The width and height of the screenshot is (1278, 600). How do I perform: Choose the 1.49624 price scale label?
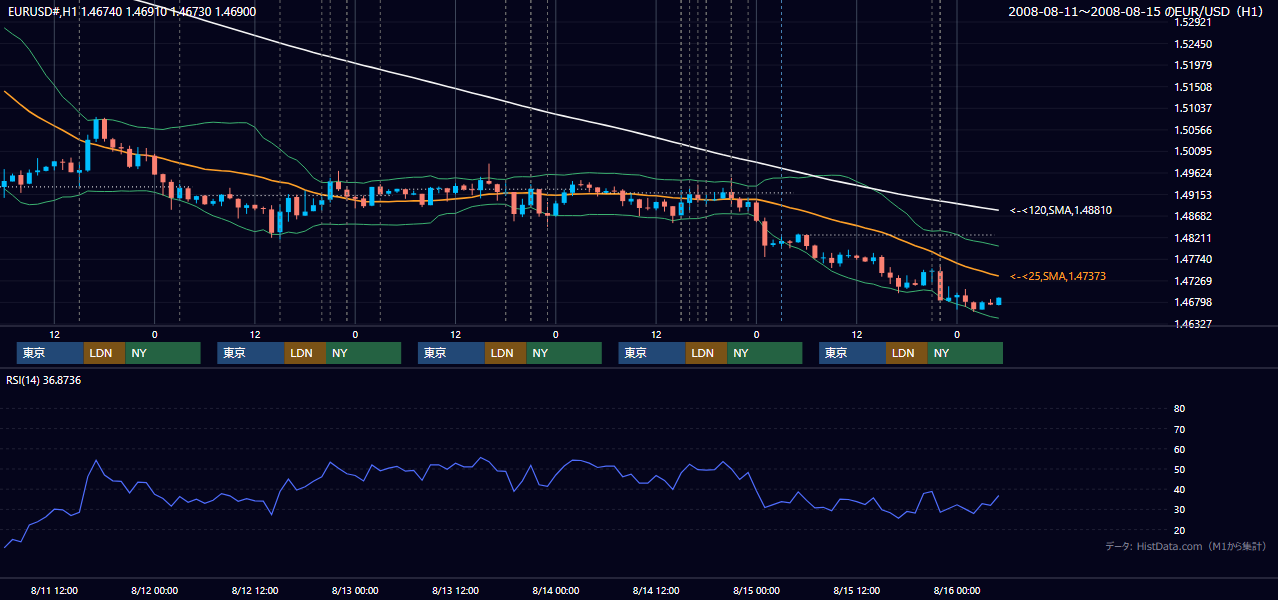coord(1193,173)
